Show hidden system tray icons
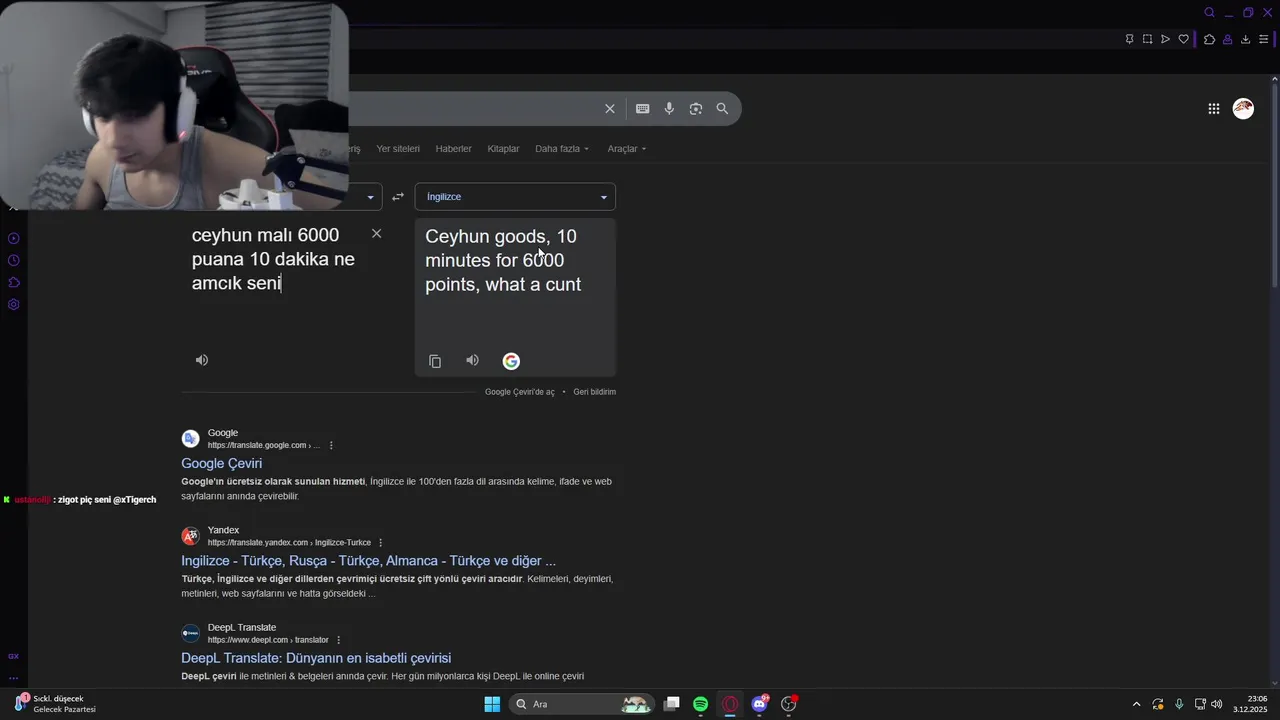 click(1136, 704)
